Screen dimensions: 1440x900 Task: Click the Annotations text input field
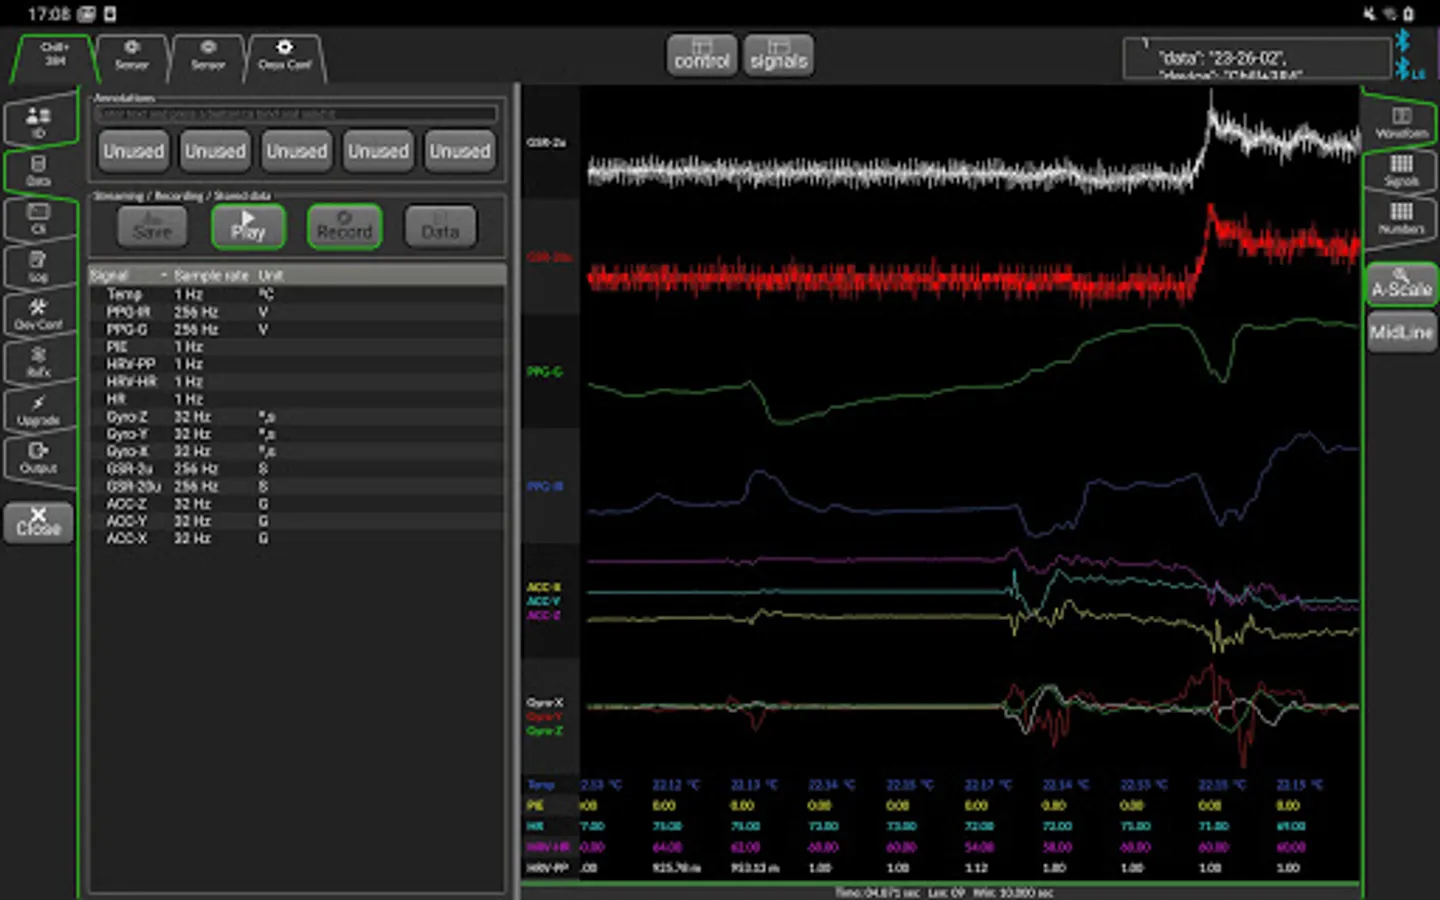click(x=296, y=114)
